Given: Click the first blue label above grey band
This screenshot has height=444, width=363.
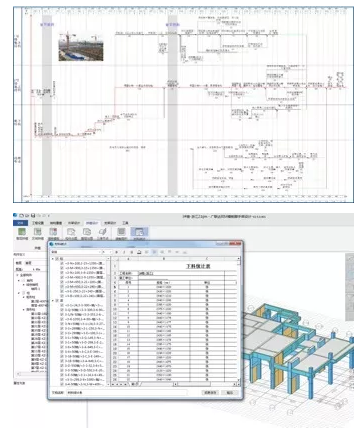Looking at the screenshot, I should 47,24.
